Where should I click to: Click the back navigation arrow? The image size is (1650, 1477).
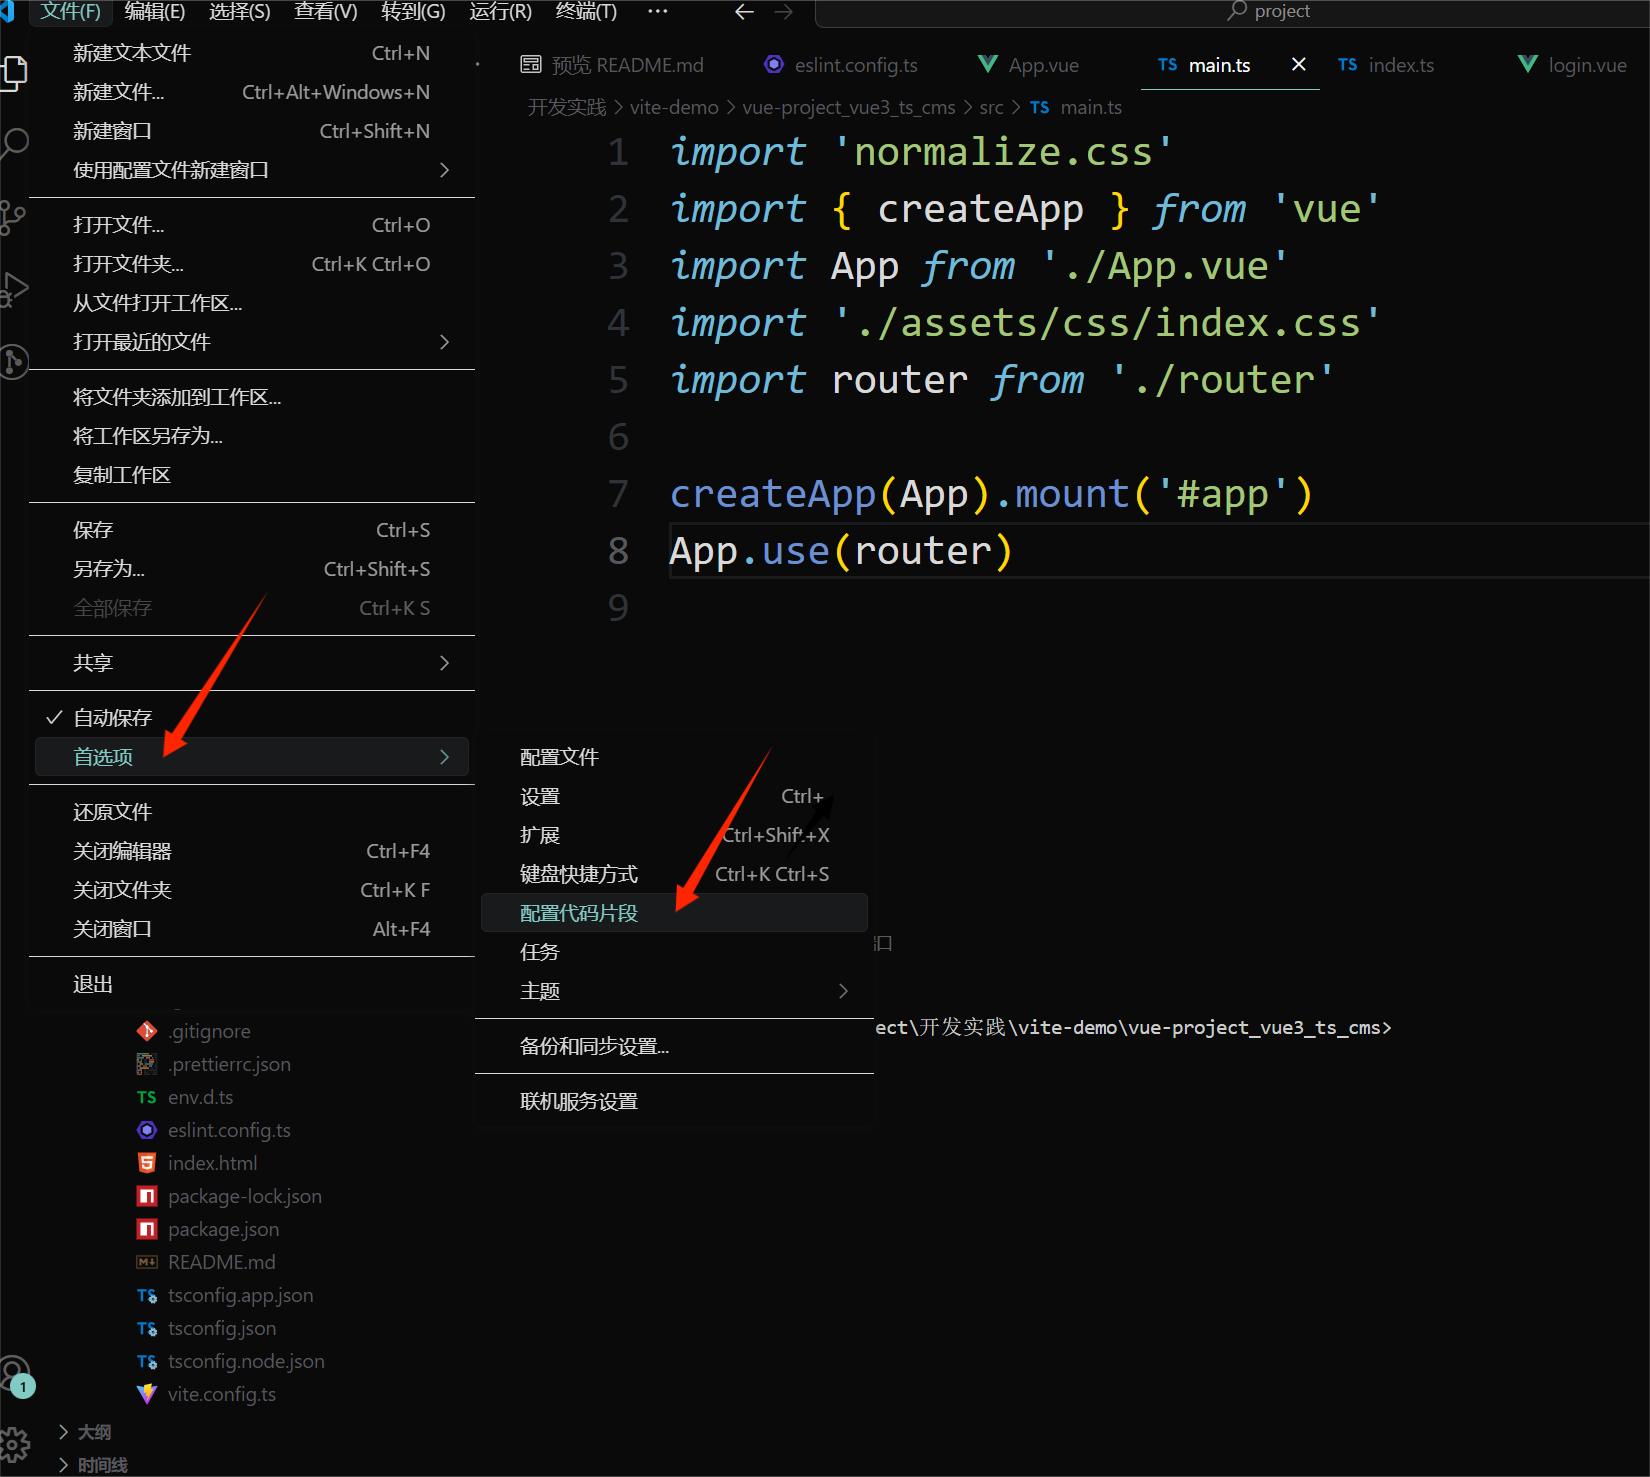(743, 12)
